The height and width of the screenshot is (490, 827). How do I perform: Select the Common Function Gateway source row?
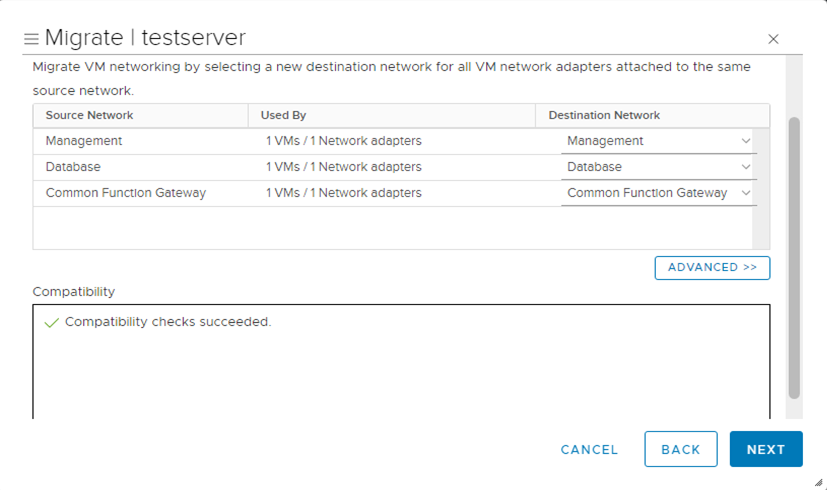[126, 193]
